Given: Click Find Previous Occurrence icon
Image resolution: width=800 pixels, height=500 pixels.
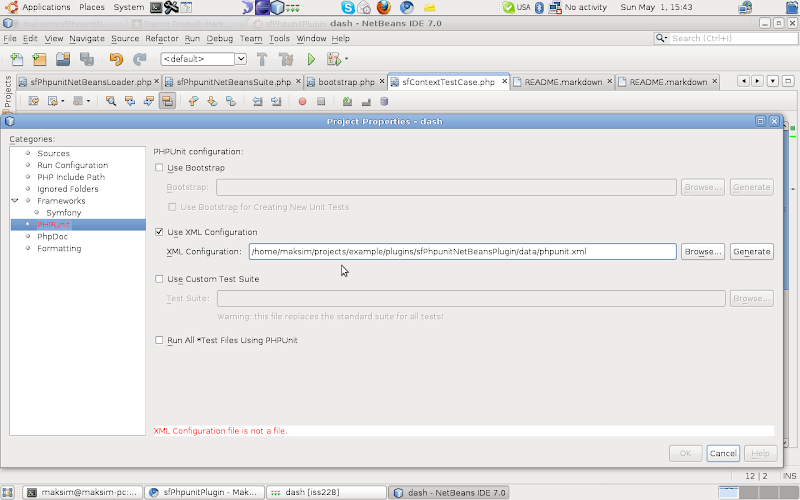Looking at the screenshot, I should click(130, 101).
